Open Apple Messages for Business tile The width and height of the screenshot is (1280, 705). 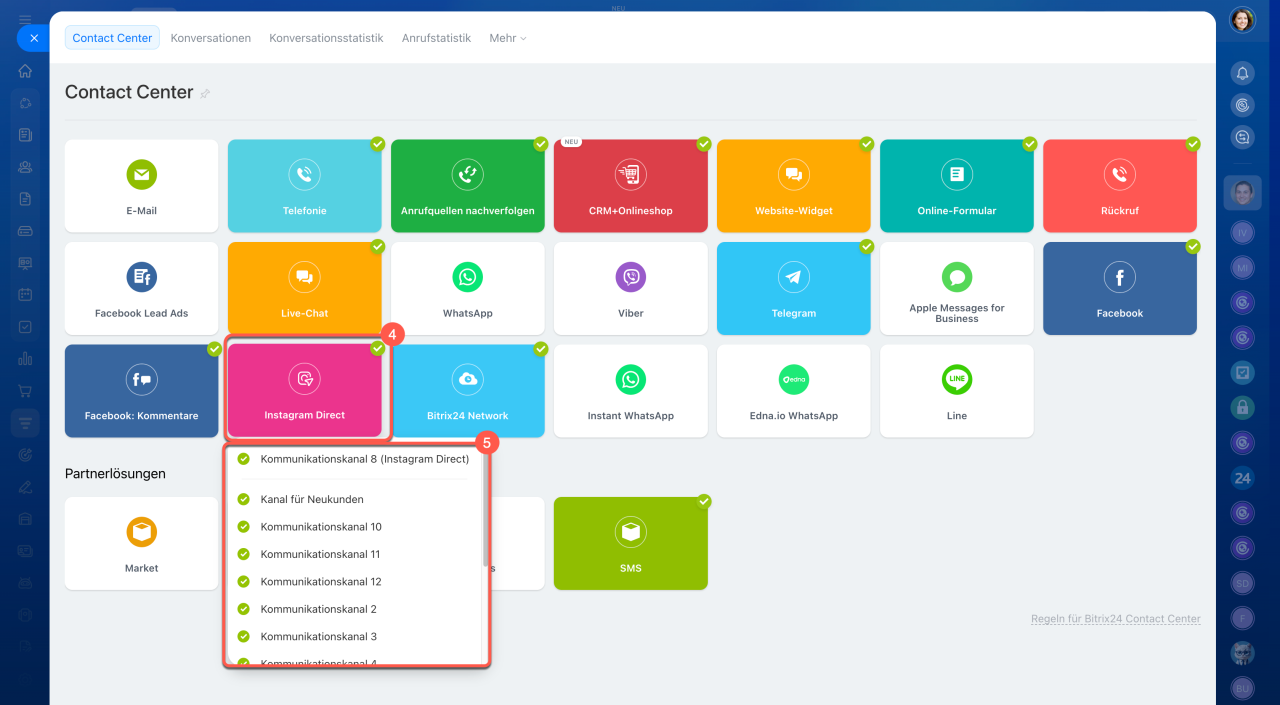click(956, 288)
